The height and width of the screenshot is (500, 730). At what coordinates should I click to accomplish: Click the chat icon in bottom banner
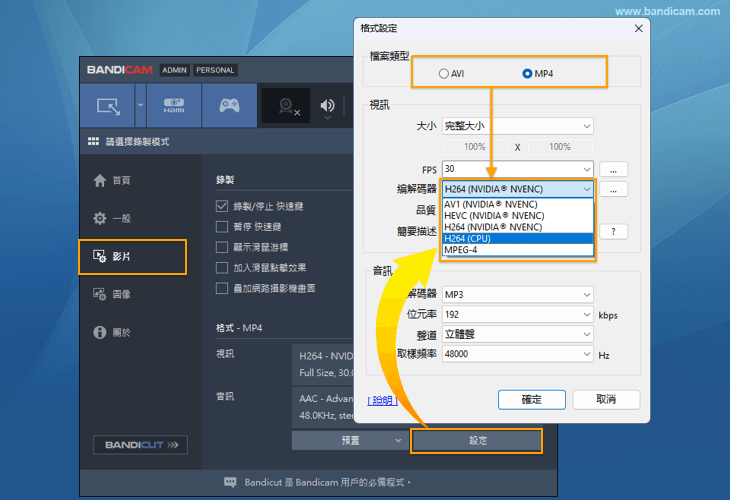click(x=230, y=482)
